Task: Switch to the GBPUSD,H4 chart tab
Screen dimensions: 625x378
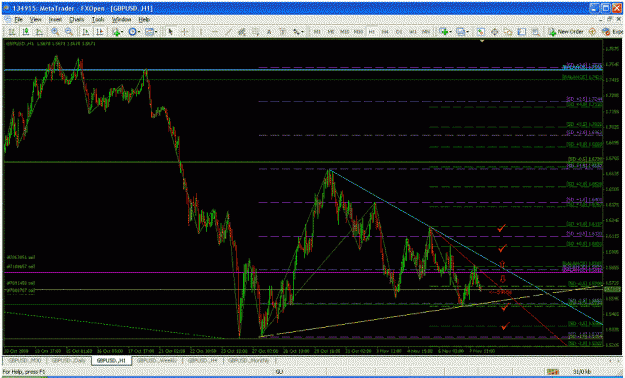Action: tap(202, 361)
